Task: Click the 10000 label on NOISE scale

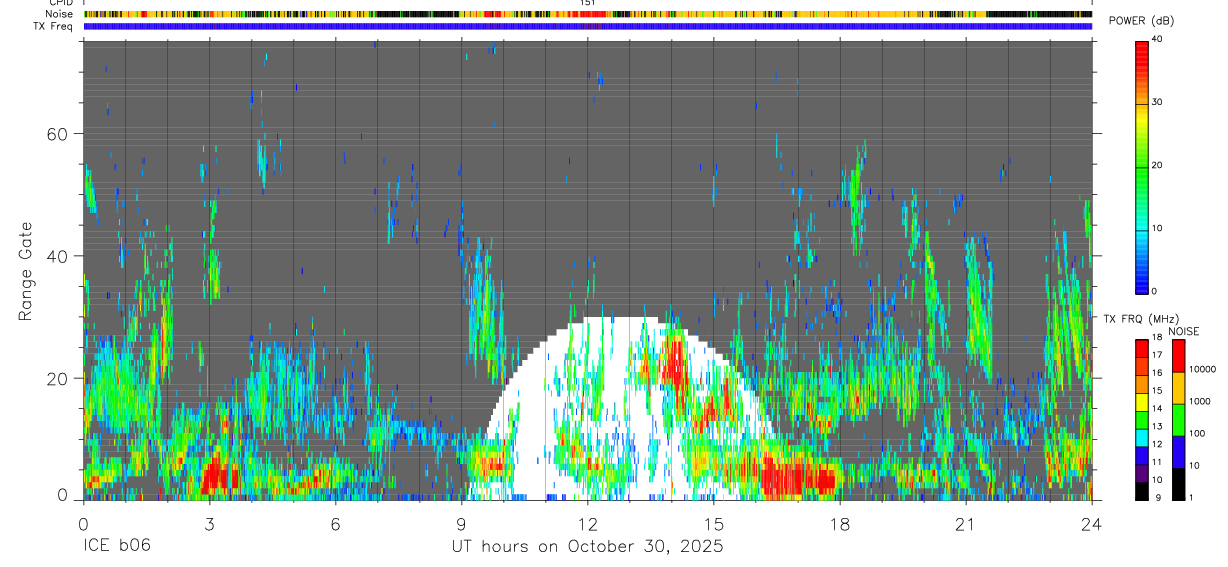Action: click(1202, 369)
